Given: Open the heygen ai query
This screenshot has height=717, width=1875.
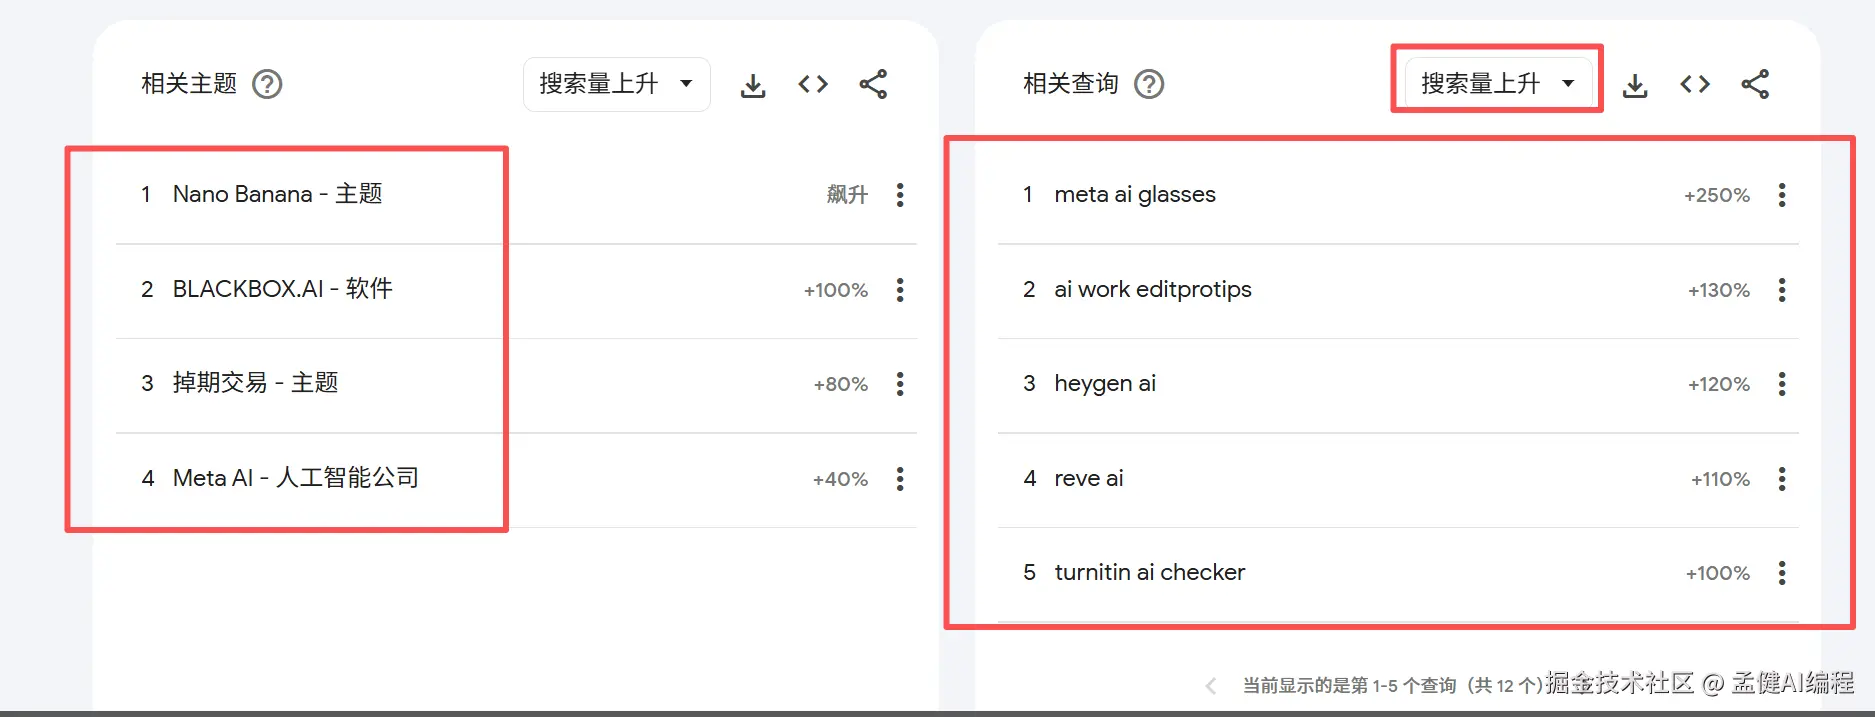Looking at the screenshot, I should pos(1105,383).
